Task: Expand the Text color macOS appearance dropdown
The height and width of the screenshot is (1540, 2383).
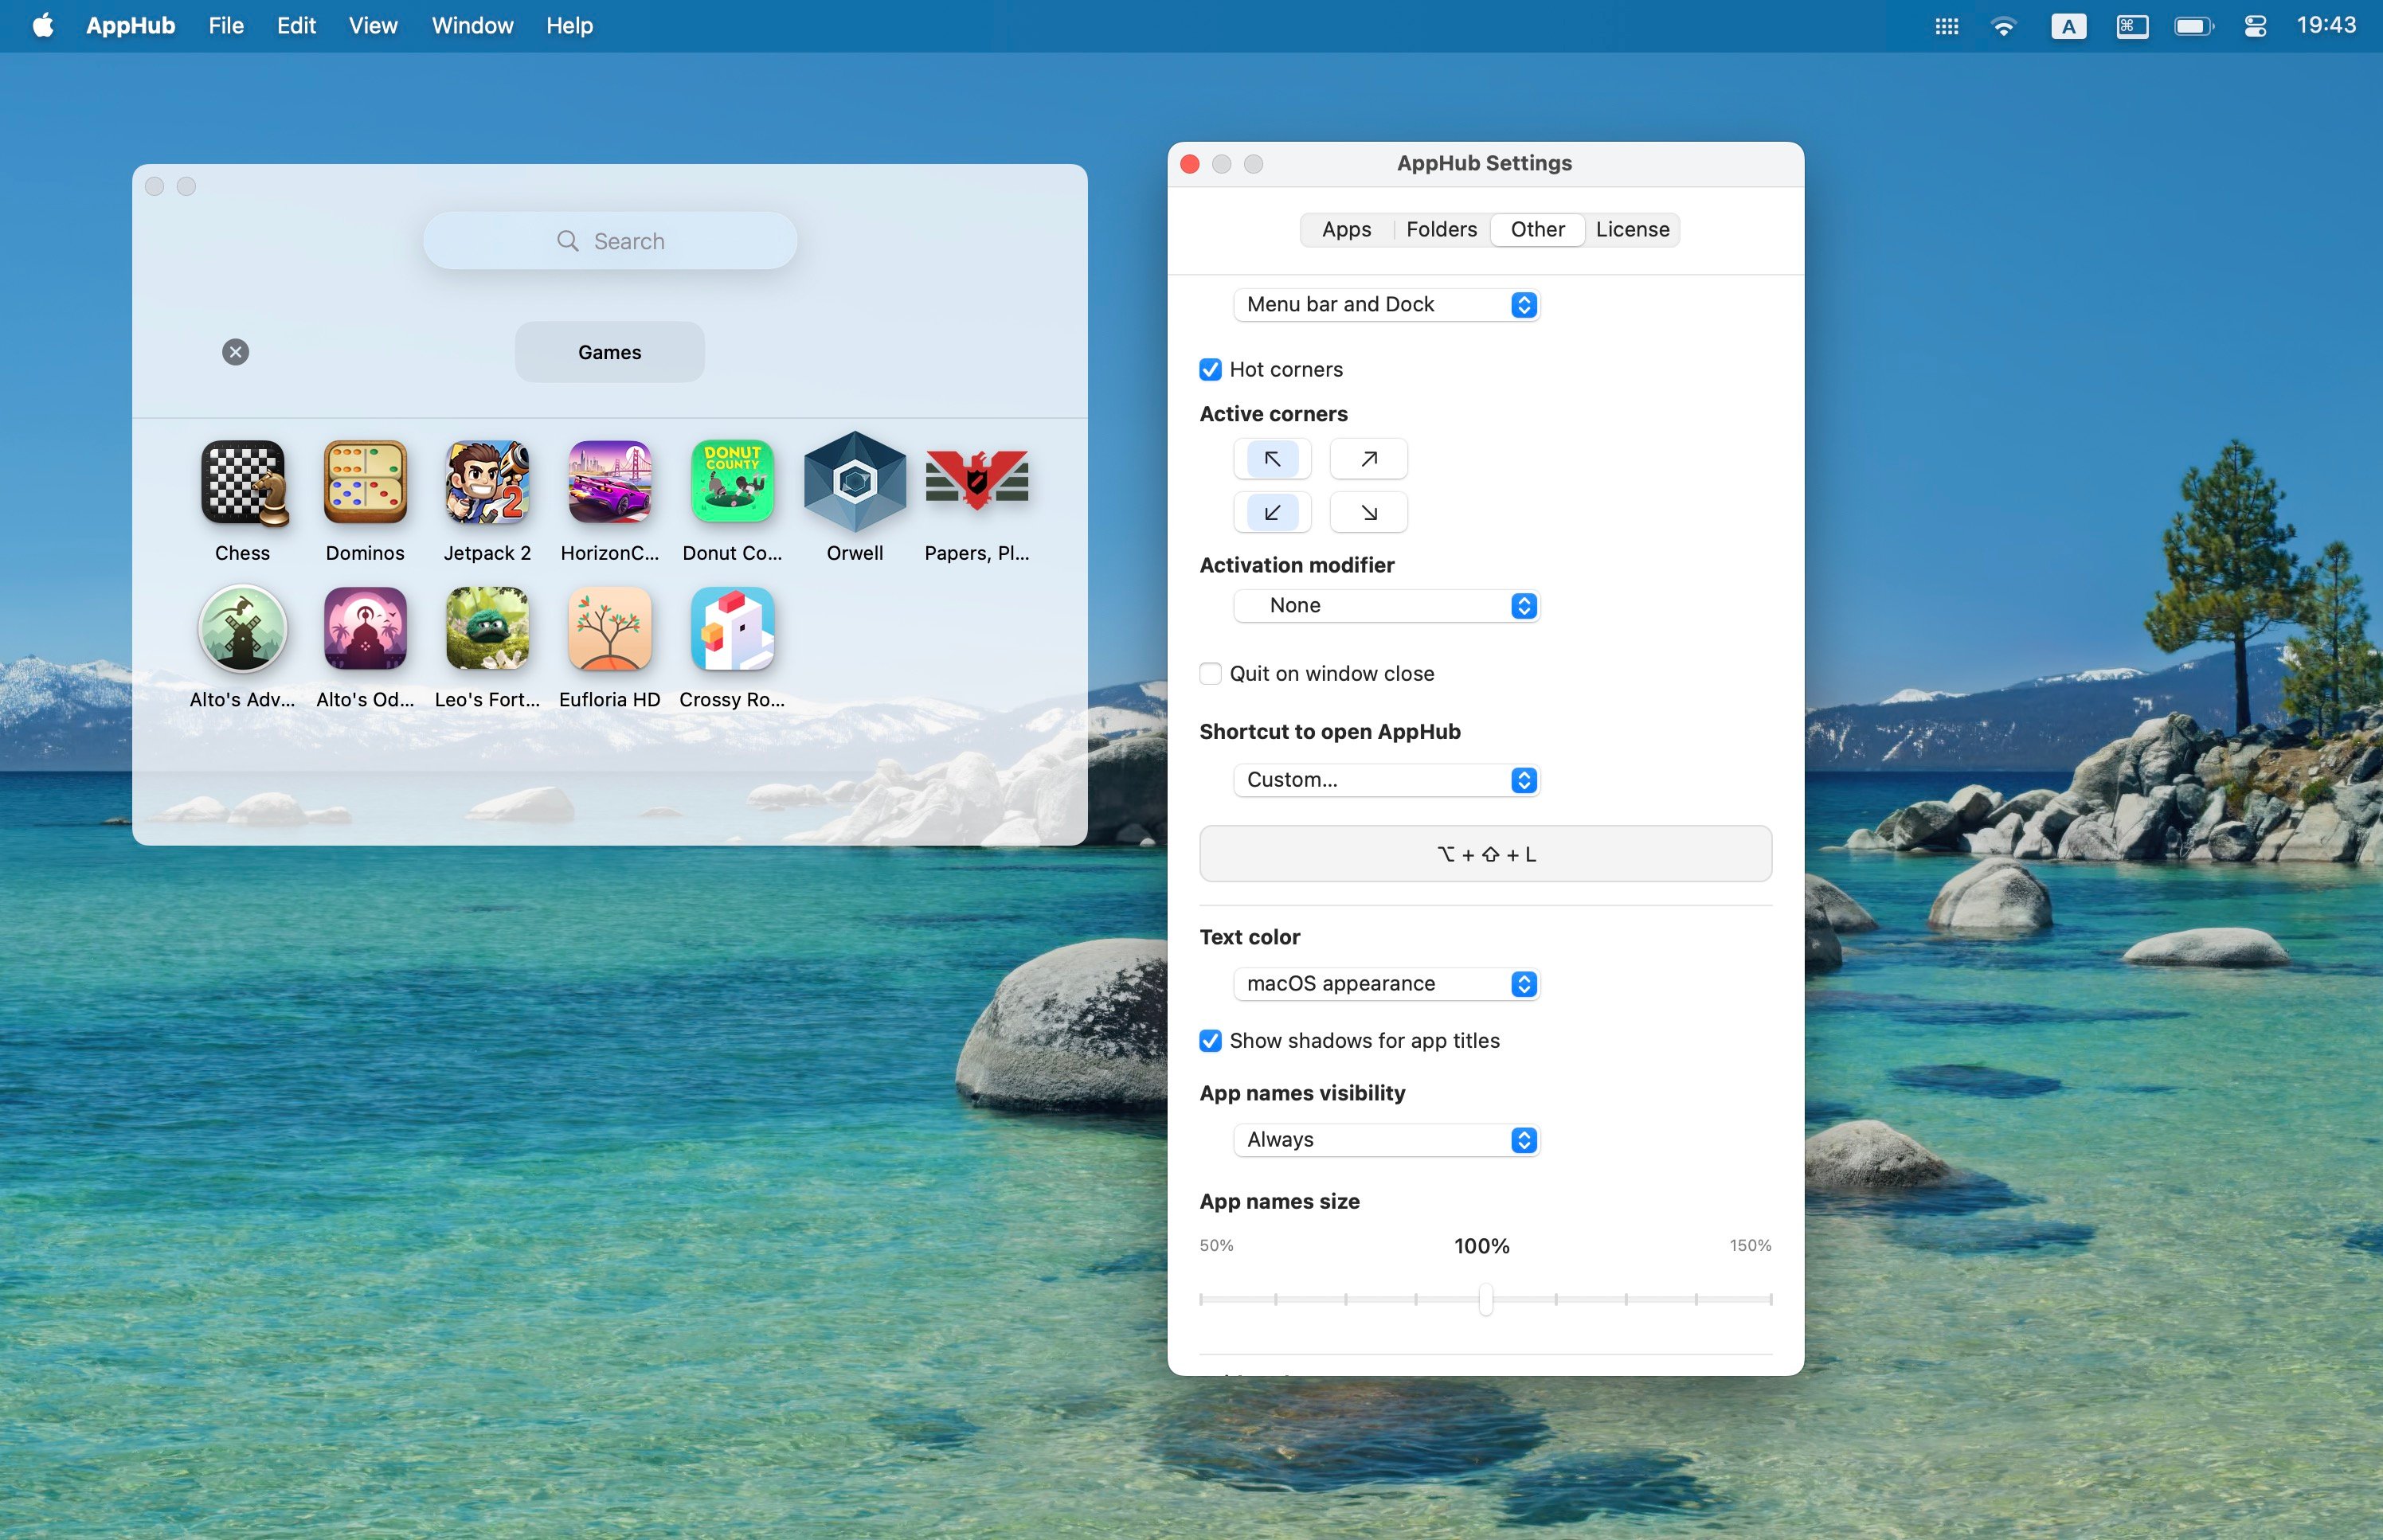Action: (x=1386, y=984)
